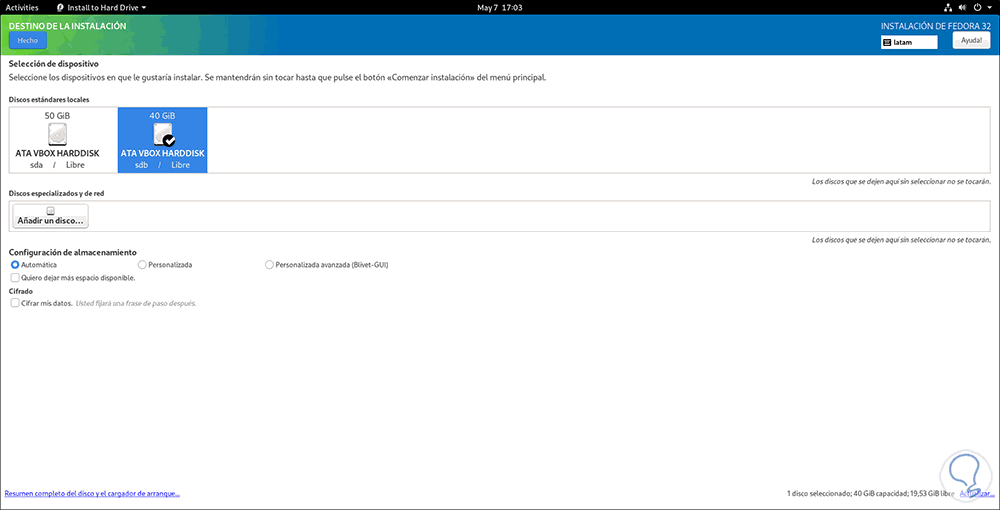
Task: Click the network icon in the top bar
Action: [947, 8]
